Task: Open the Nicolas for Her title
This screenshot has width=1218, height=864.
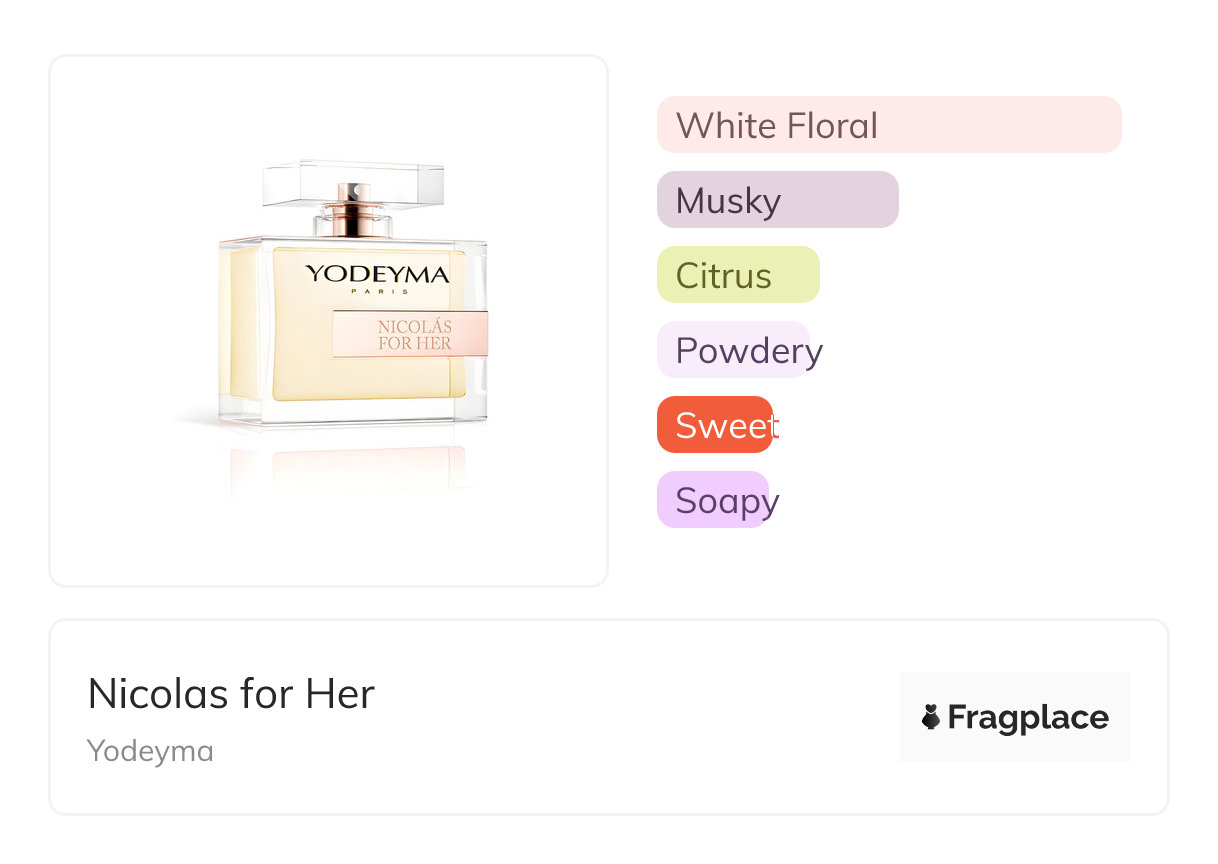Action: click(x=231, y=693)
